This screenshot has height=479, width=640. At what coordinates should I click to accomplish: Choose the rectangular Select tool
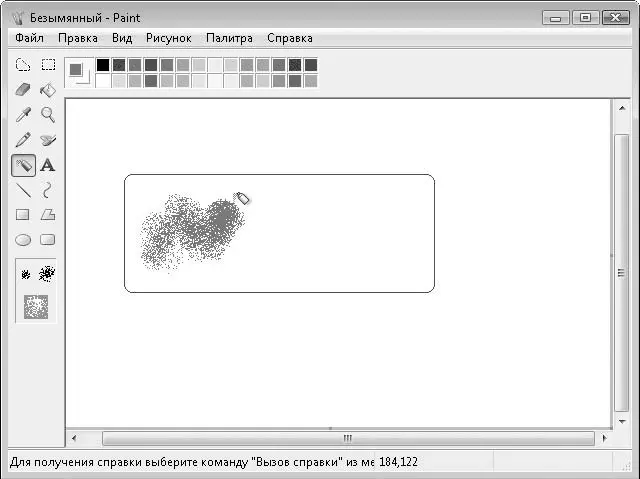point(48,65)
